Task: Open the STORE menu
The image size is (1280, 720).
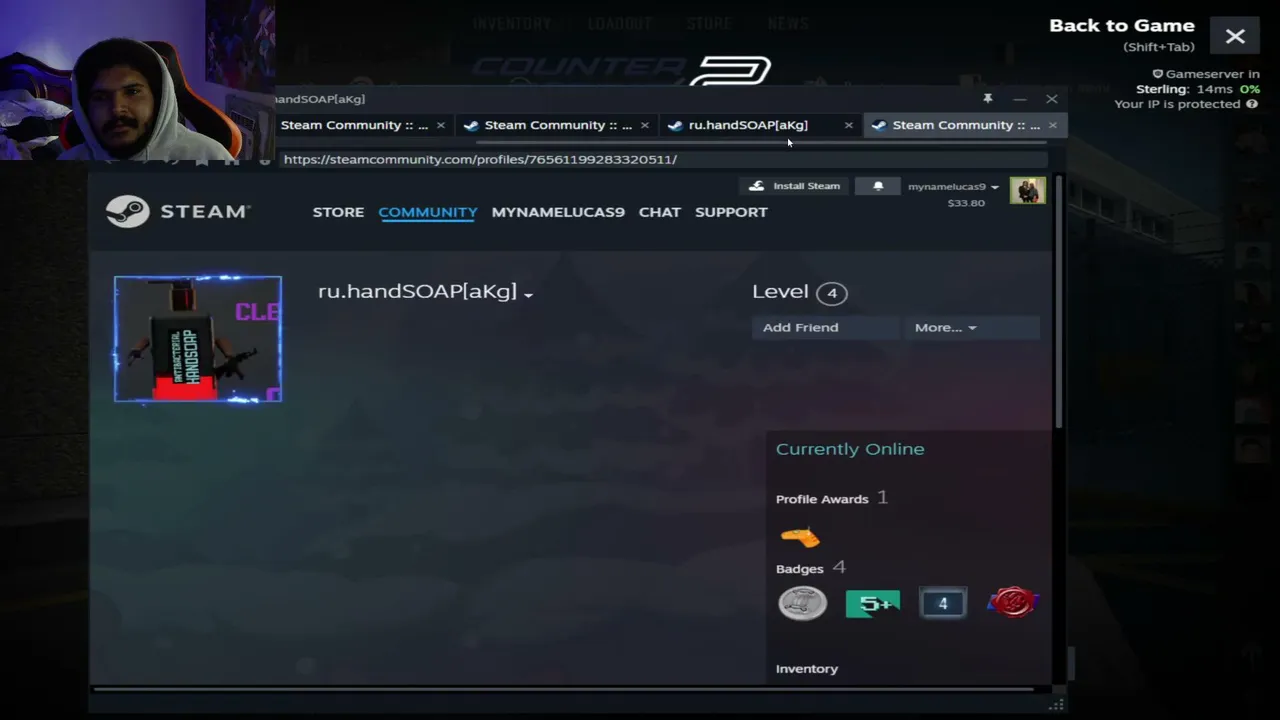Action: pos(338,212)
